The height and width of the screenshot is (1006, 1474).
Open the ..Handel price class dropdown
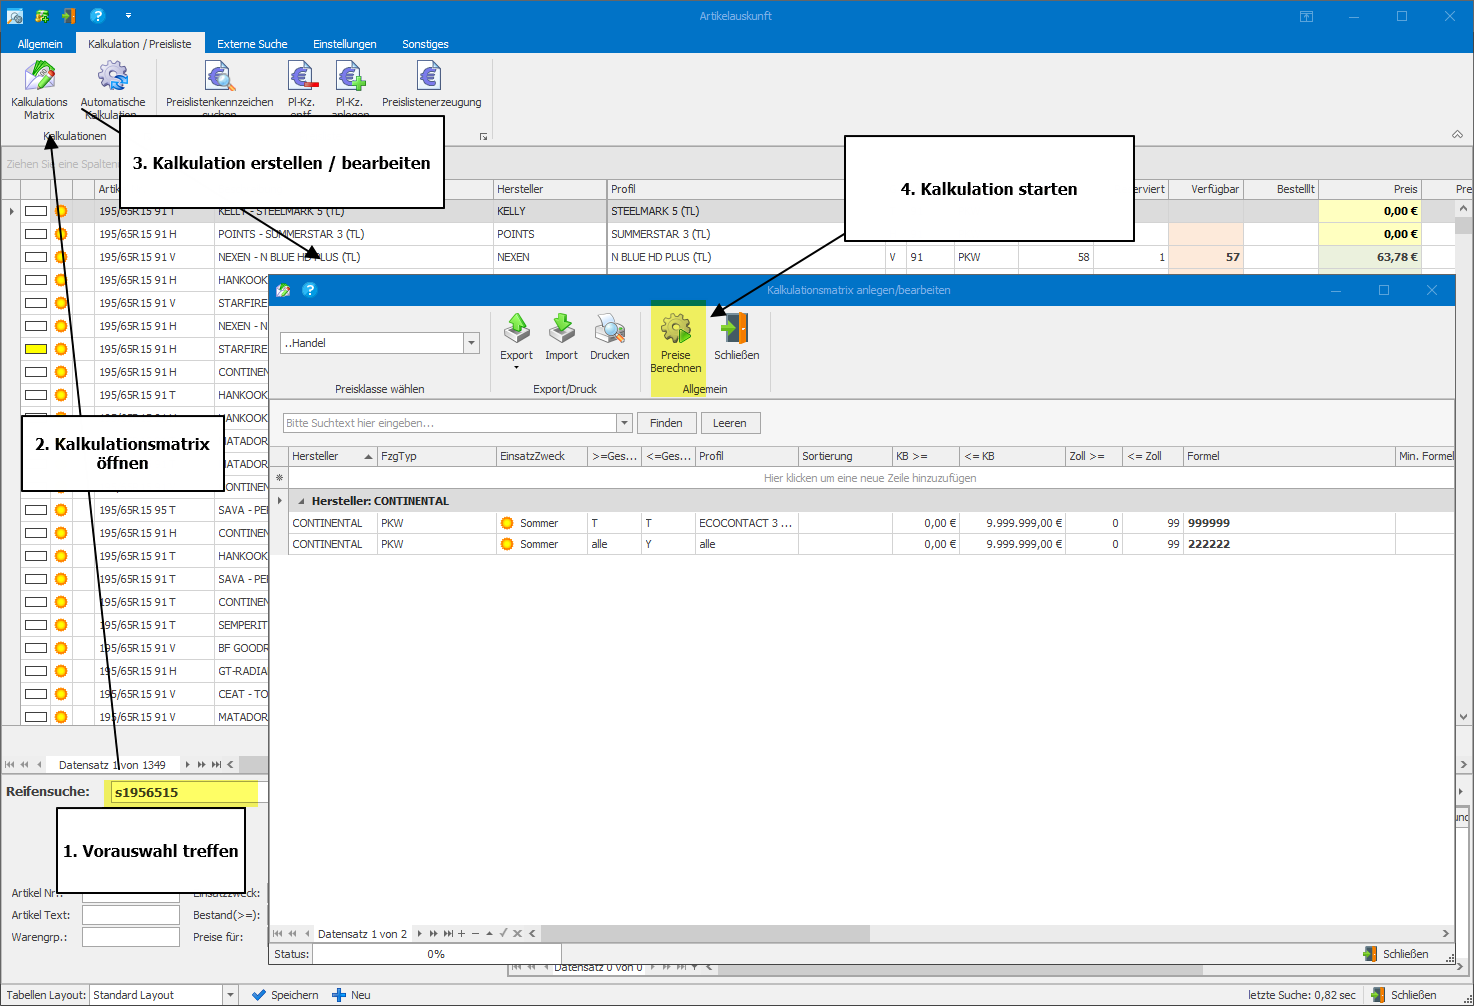click(x=471, y=343)
